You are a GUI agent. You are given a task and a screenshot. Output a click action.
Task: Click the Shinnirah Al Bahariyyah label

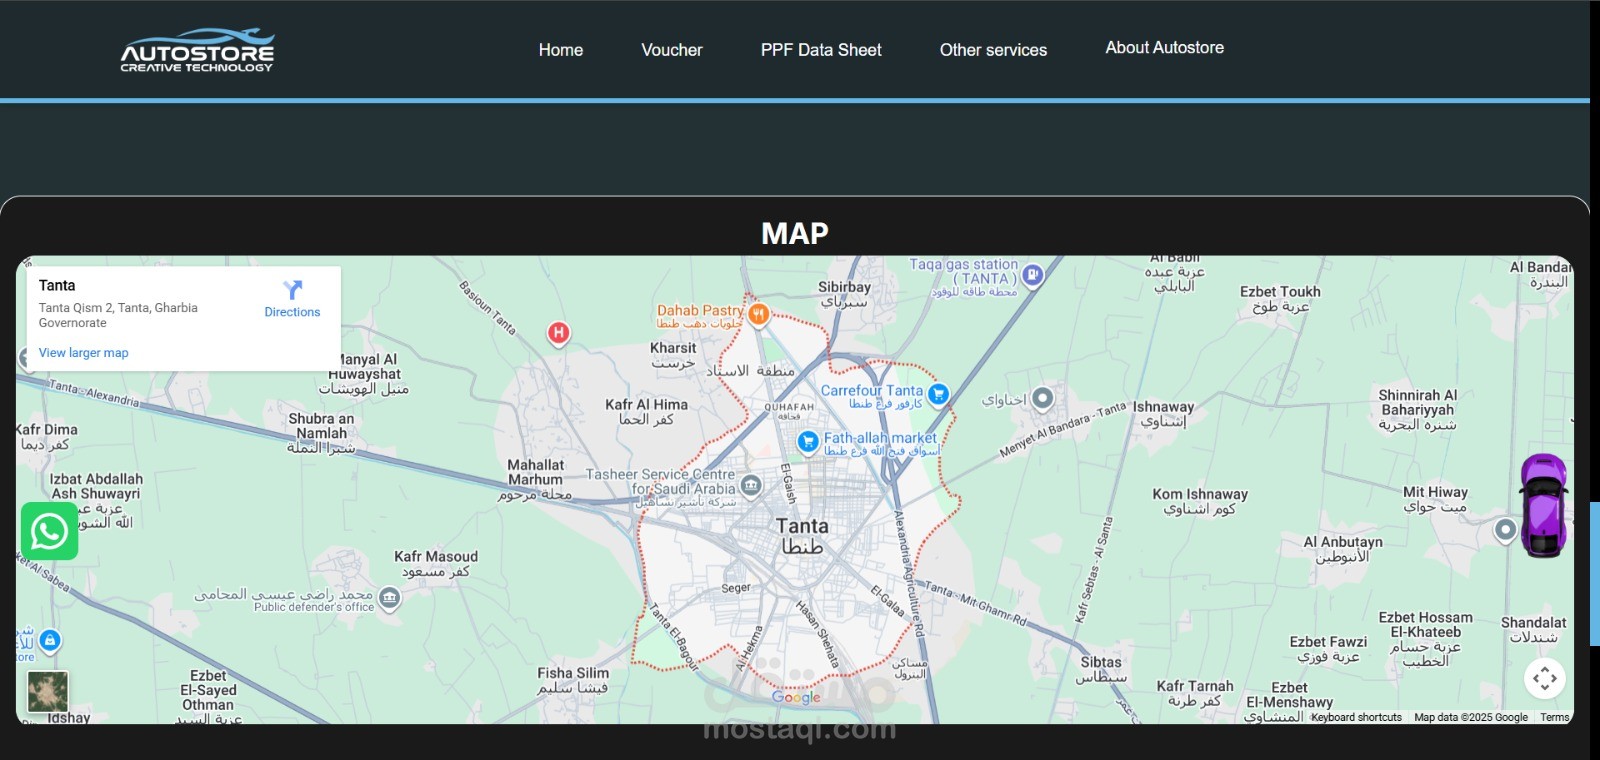(1418, 410)
